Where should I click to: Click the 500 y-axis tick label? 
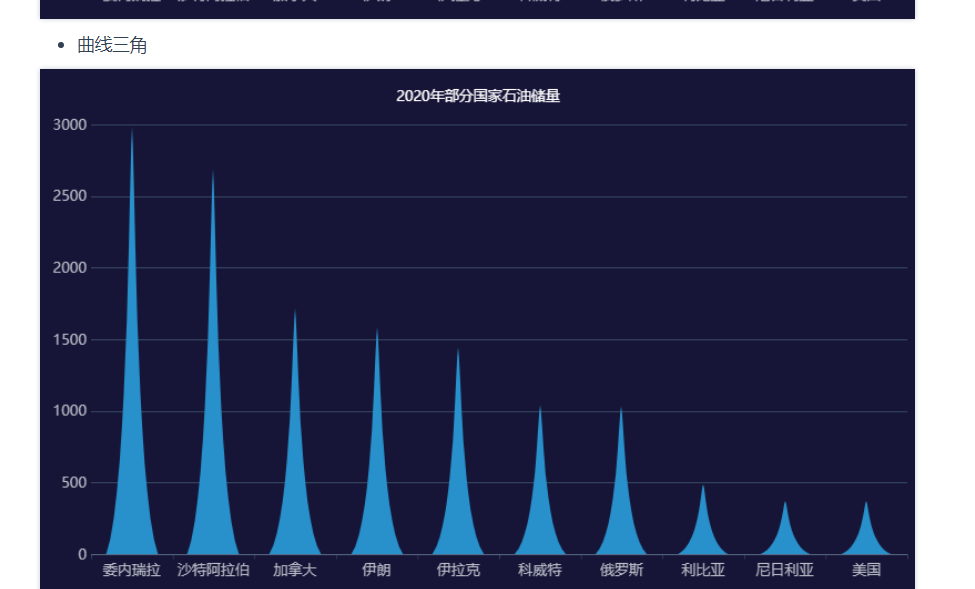[x=74, y=483]
